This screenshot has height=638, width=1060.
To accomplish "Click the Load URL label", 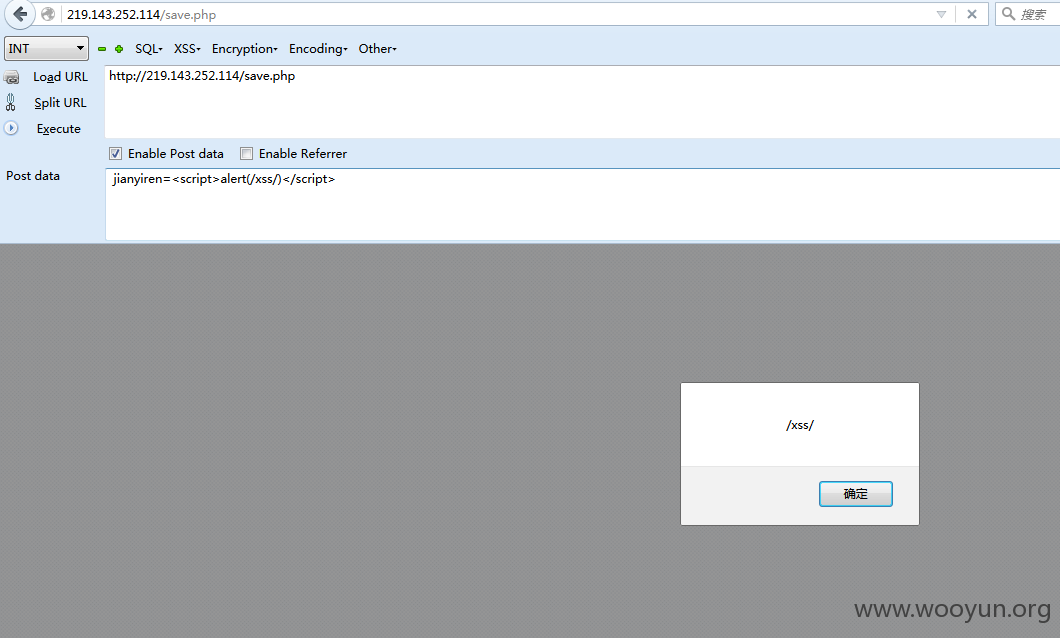I will pyautogui.click(x=61, y=77).
